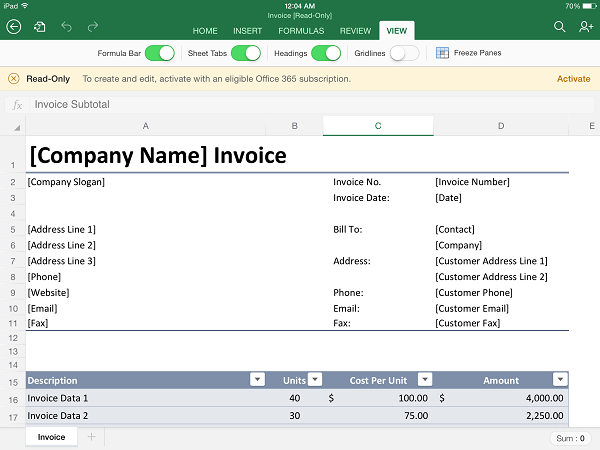The height and width of the screenshot is (450, 600).
Task: Turn off the Formula Bar switch
Action: [160, 53]
